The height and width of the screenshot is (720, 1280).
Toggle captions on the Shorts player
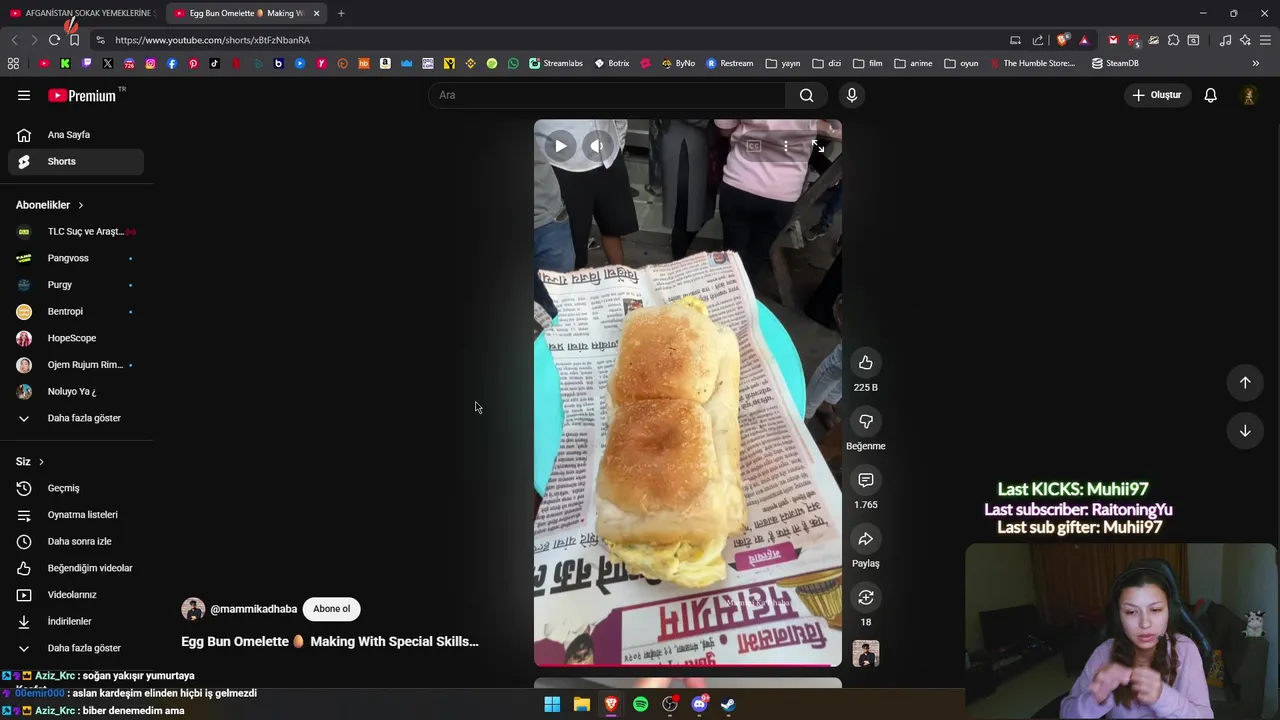pyautogui.click(x=754, y=146)
